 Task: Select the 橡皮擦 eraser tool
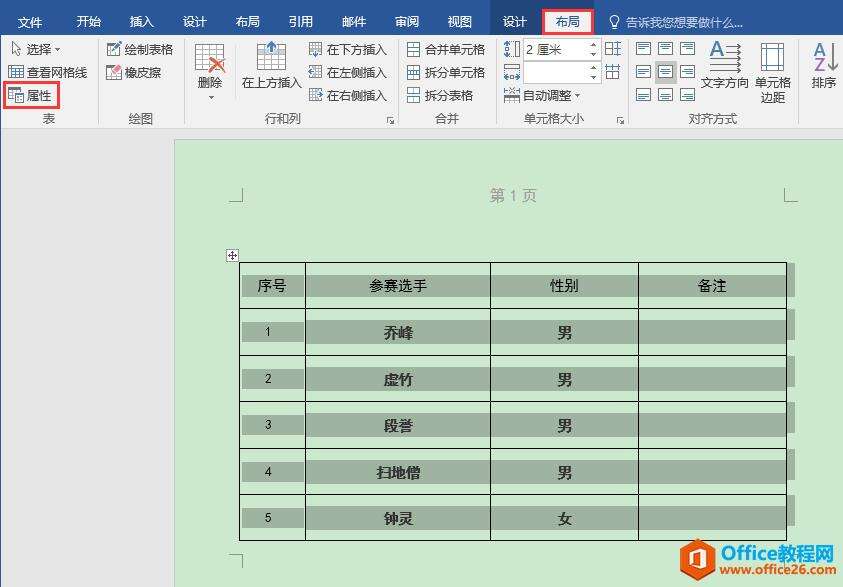133,72
